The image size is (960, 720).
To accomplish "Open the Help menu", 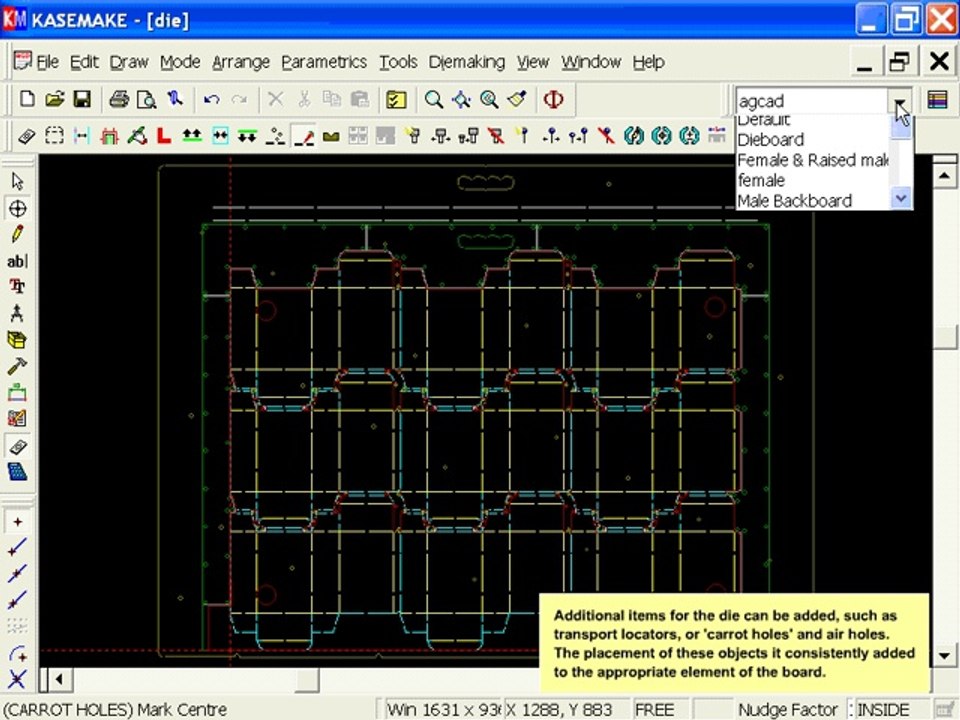I will 648,62.
